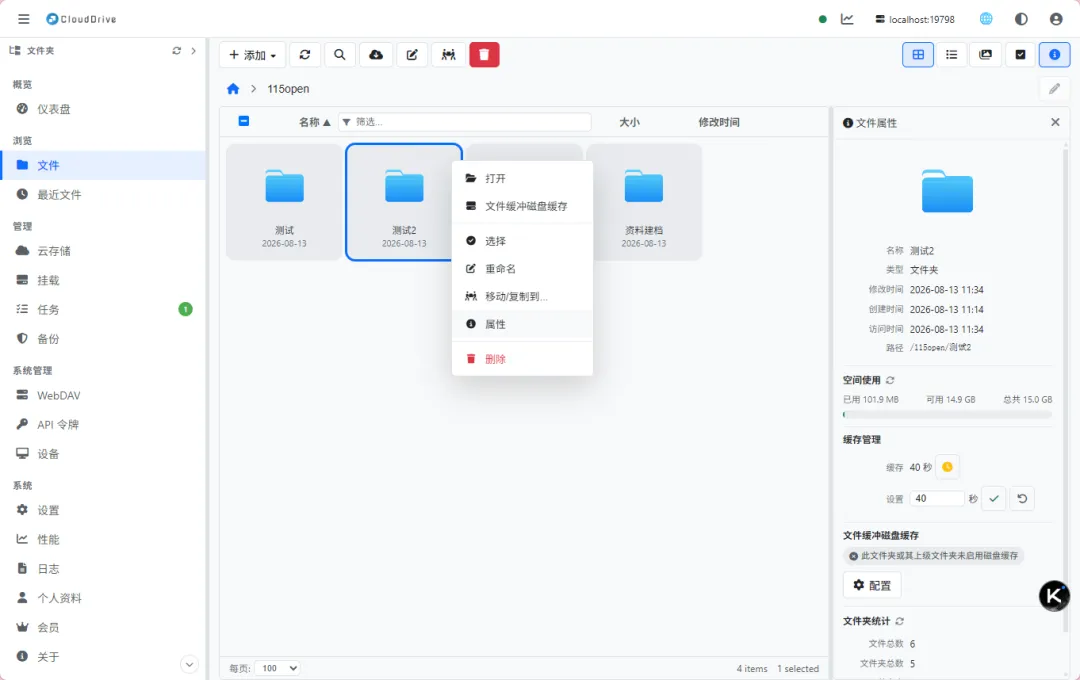Click the language globe icon
The image size is (1080, 680).
click(986, 19)
